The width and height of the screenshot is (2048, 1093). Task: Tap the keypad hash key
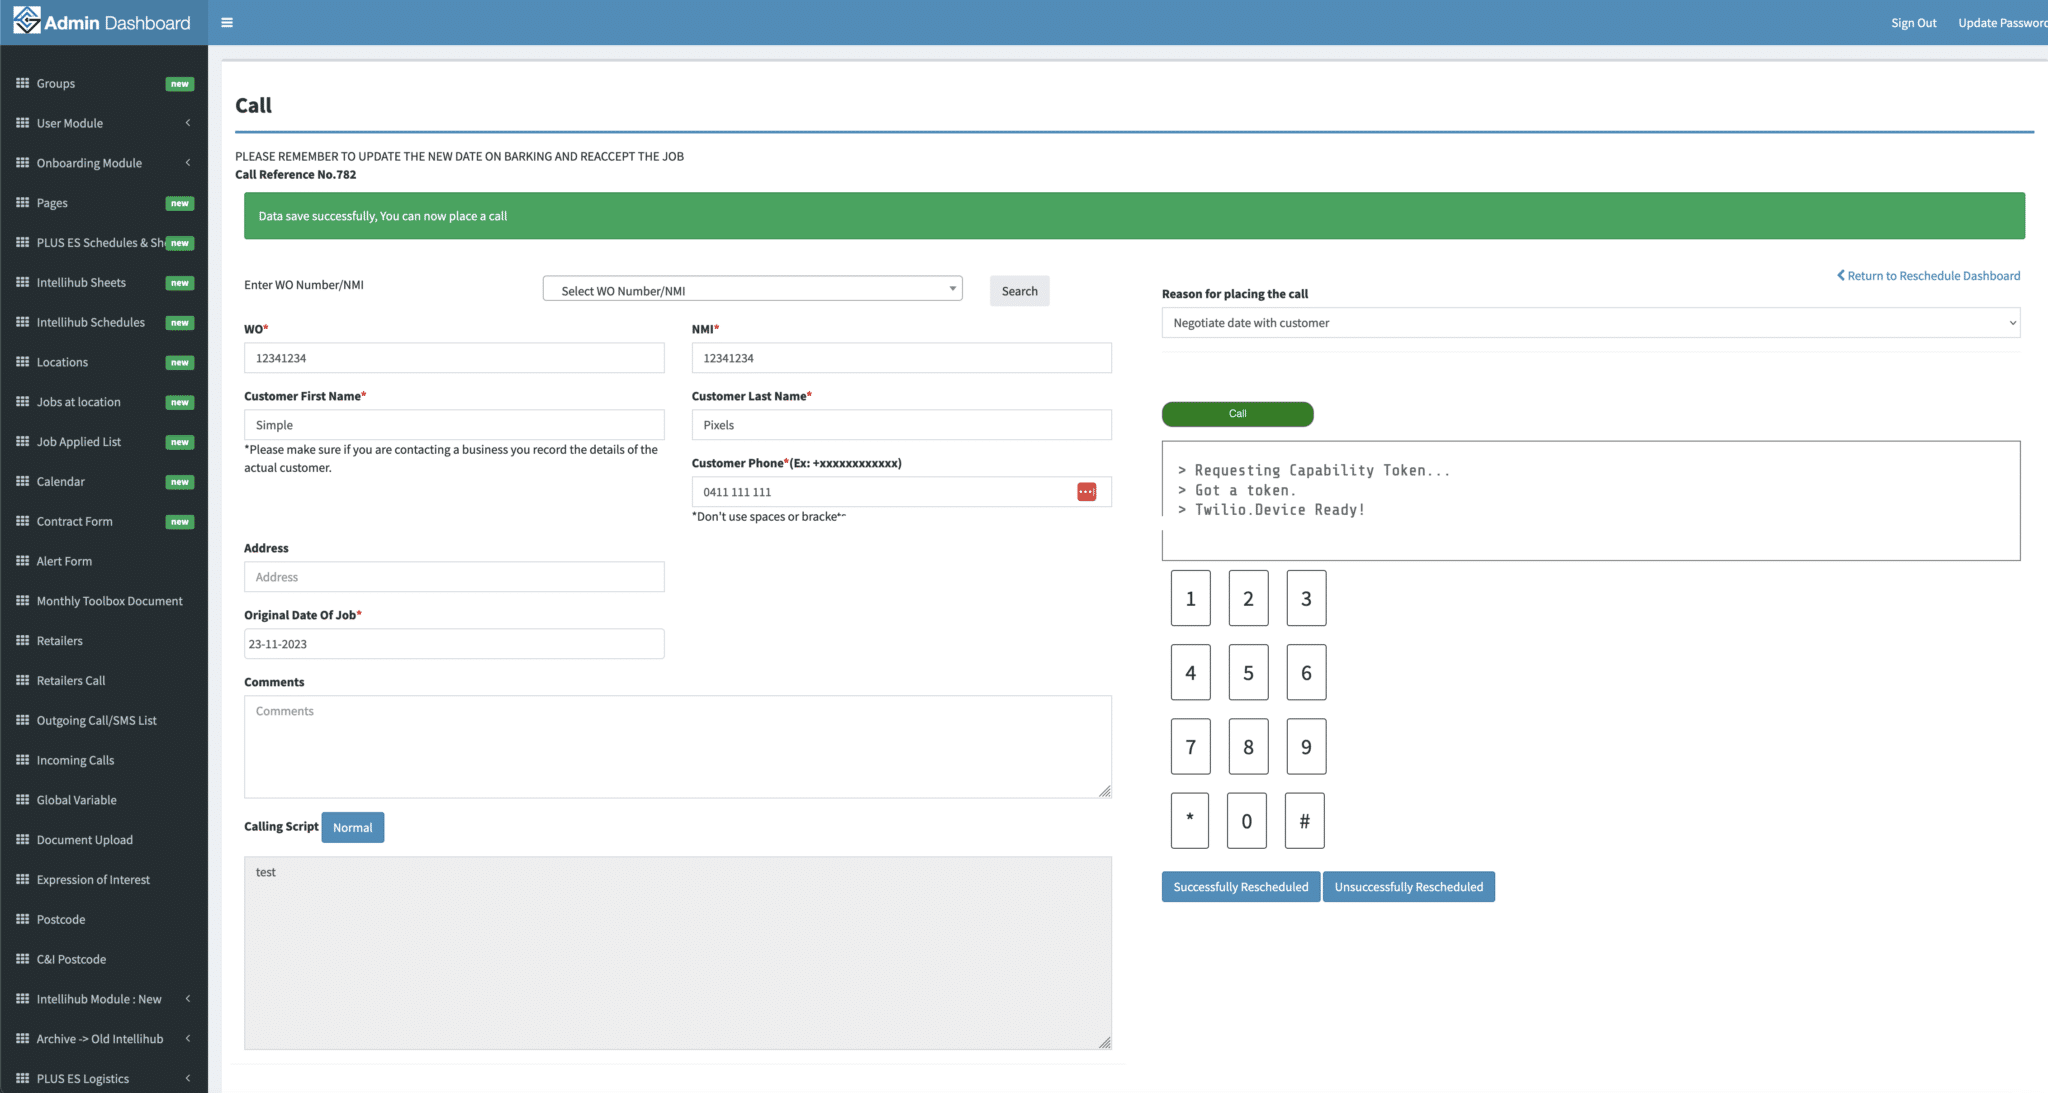(1304, 820)
